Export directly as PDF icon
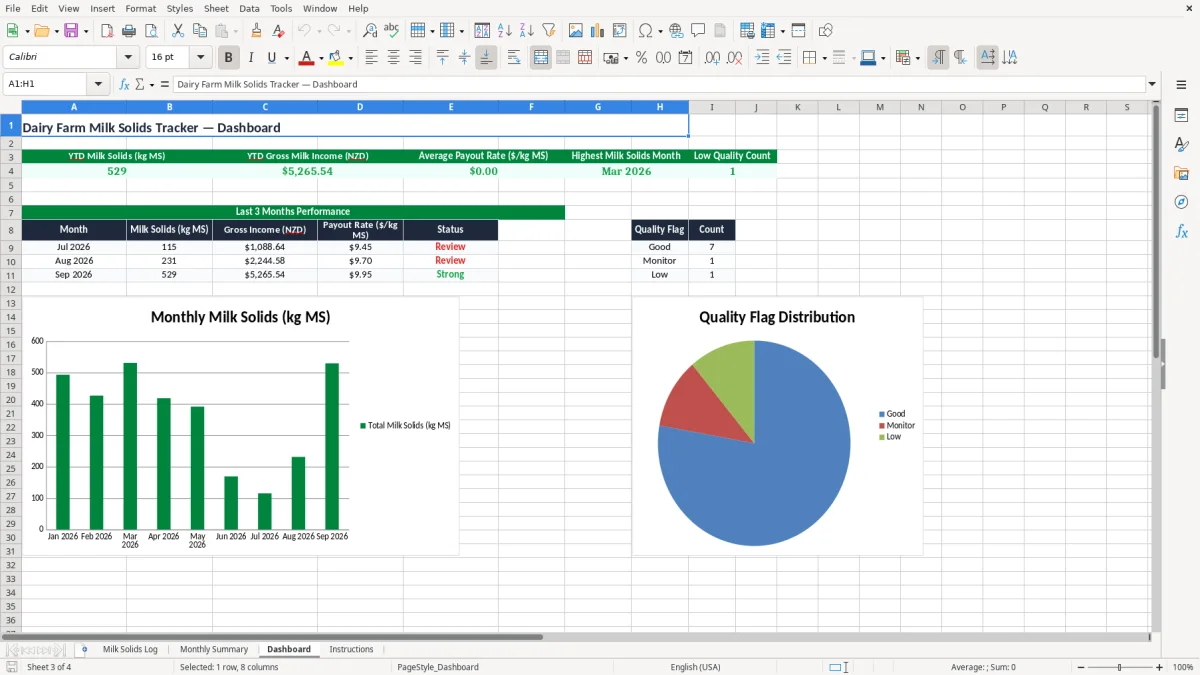 tap(107, 31)
